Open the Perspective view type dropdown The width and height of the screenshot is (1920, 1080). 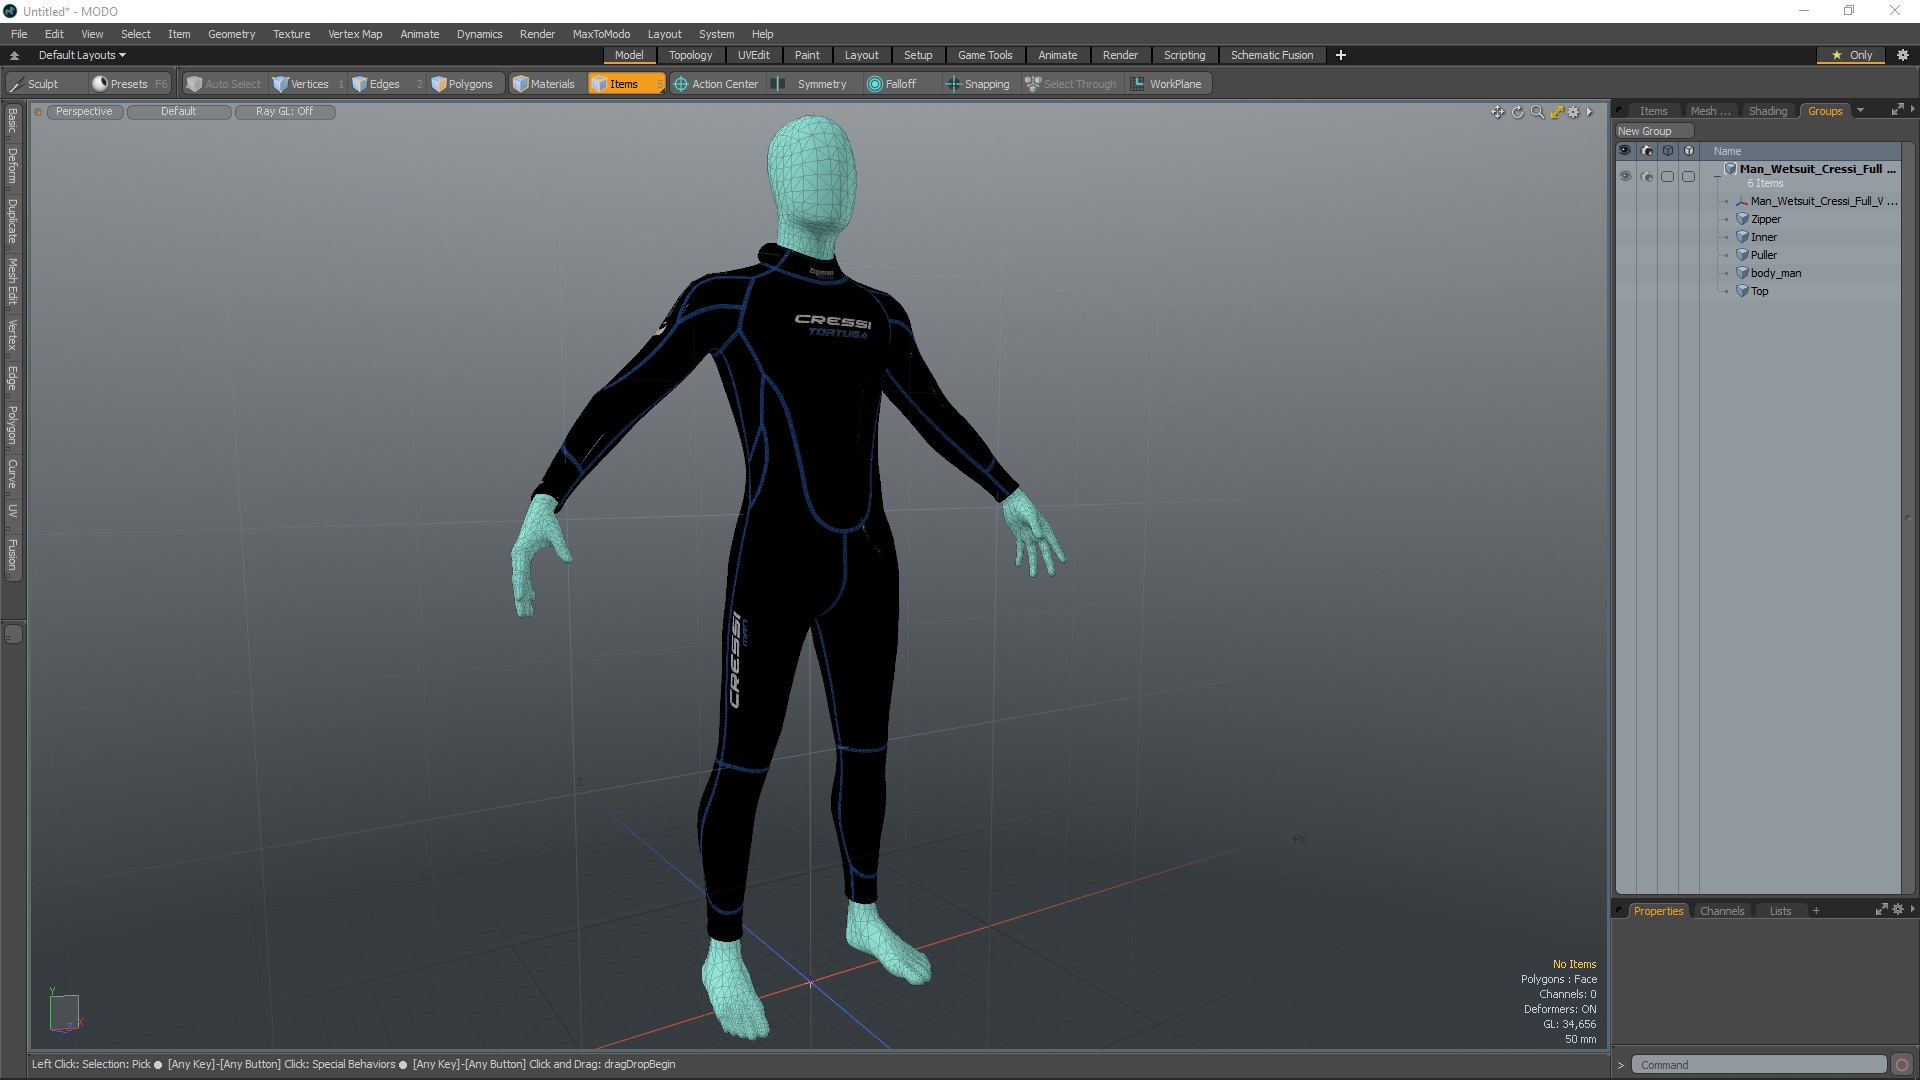coord(85,112)
